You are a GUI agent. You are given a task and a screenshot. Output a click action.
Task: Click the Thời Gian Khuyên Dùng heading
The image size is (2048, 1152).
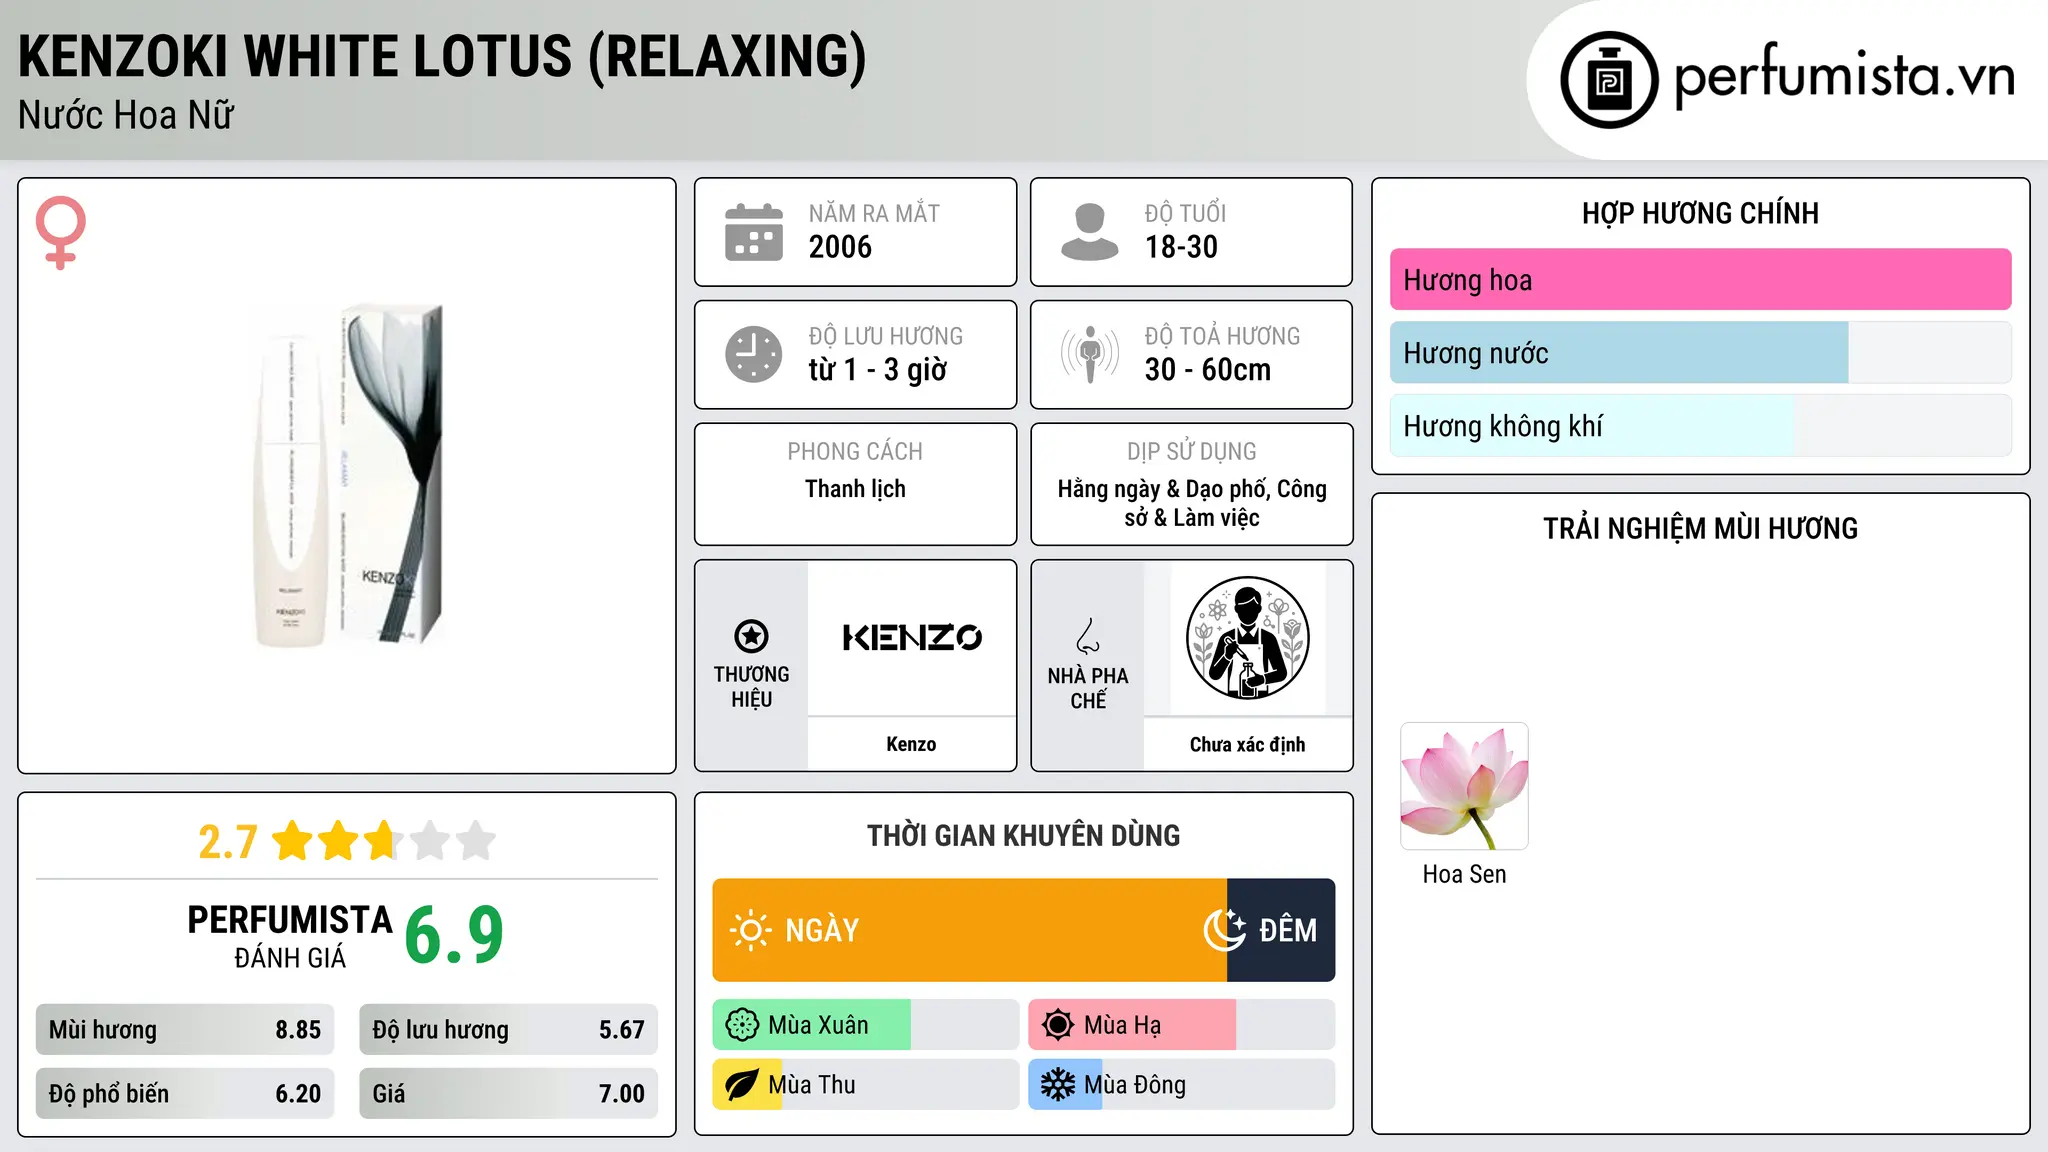click(x=1023, y=836)
